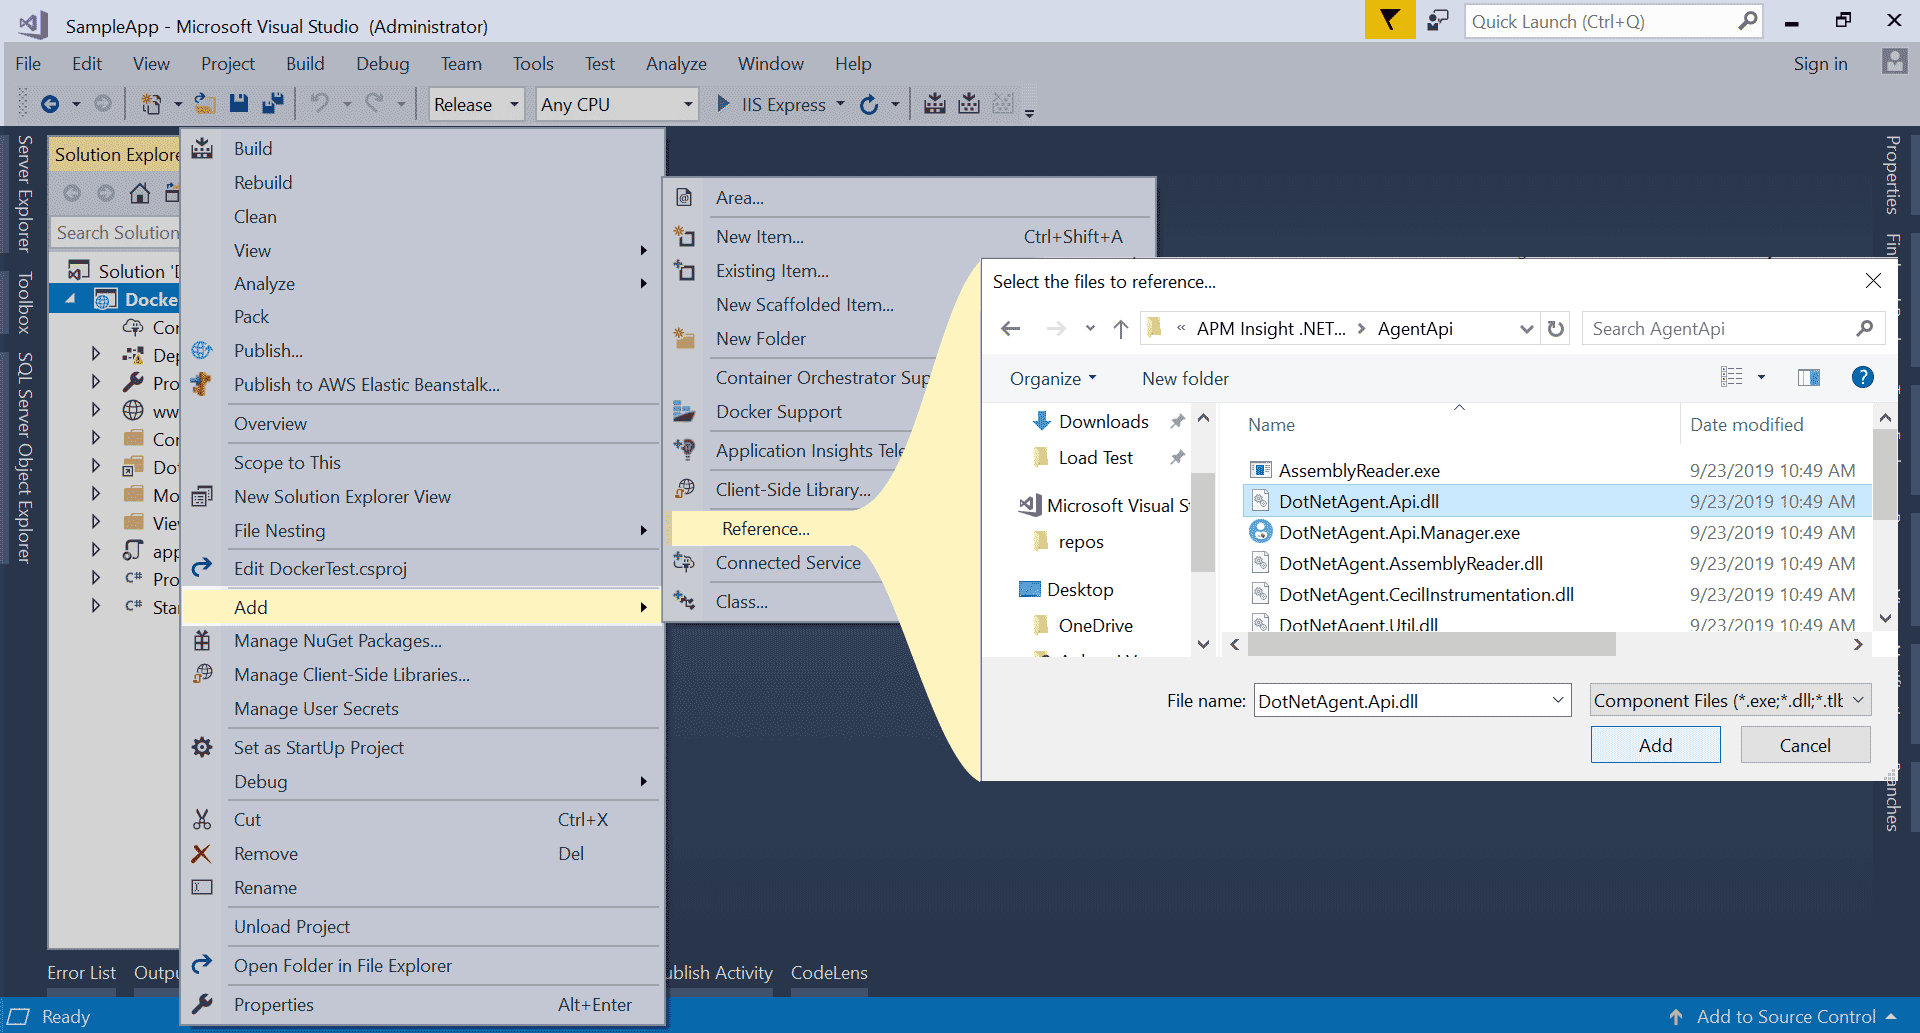Click the Search AgentApi input field

pos(1720,329)
